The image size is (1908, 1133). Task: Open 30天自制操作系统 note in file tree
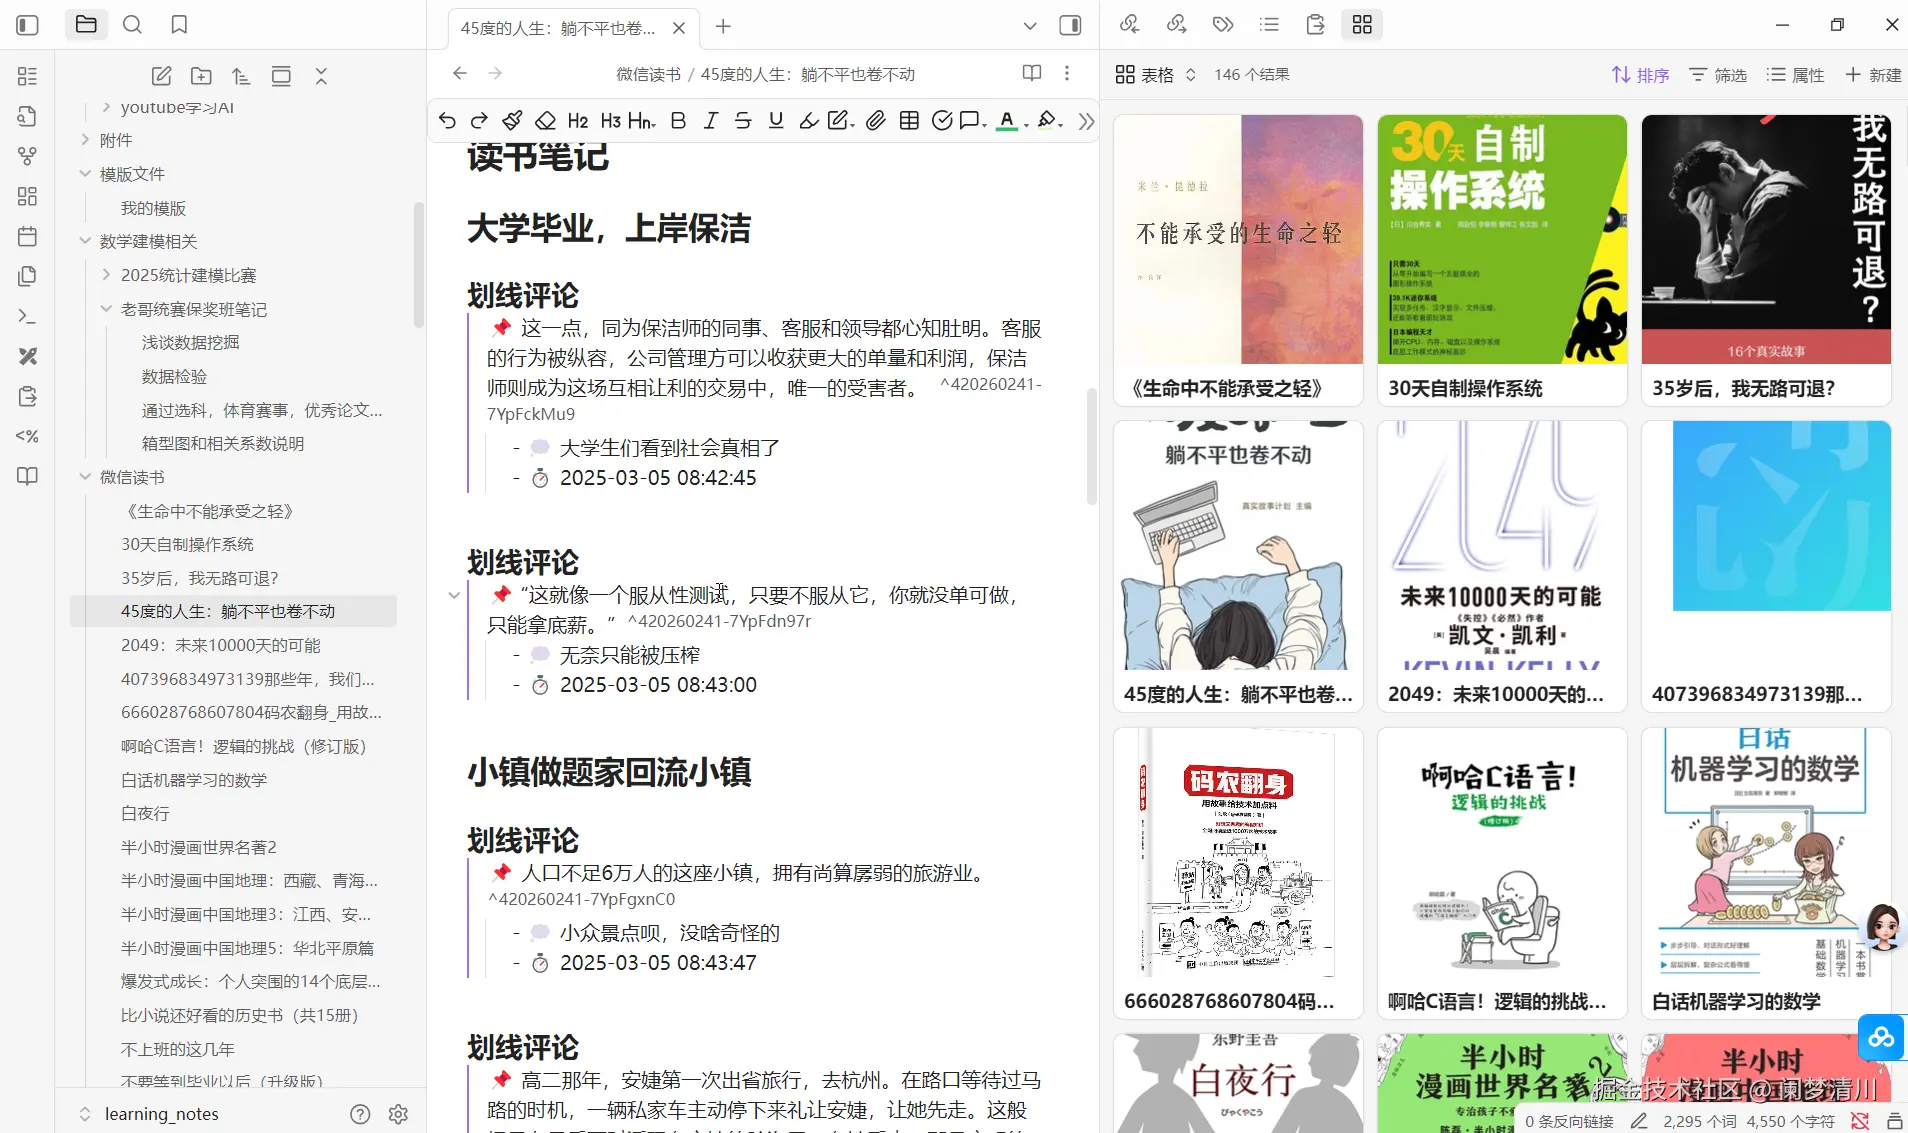point(187,544)
